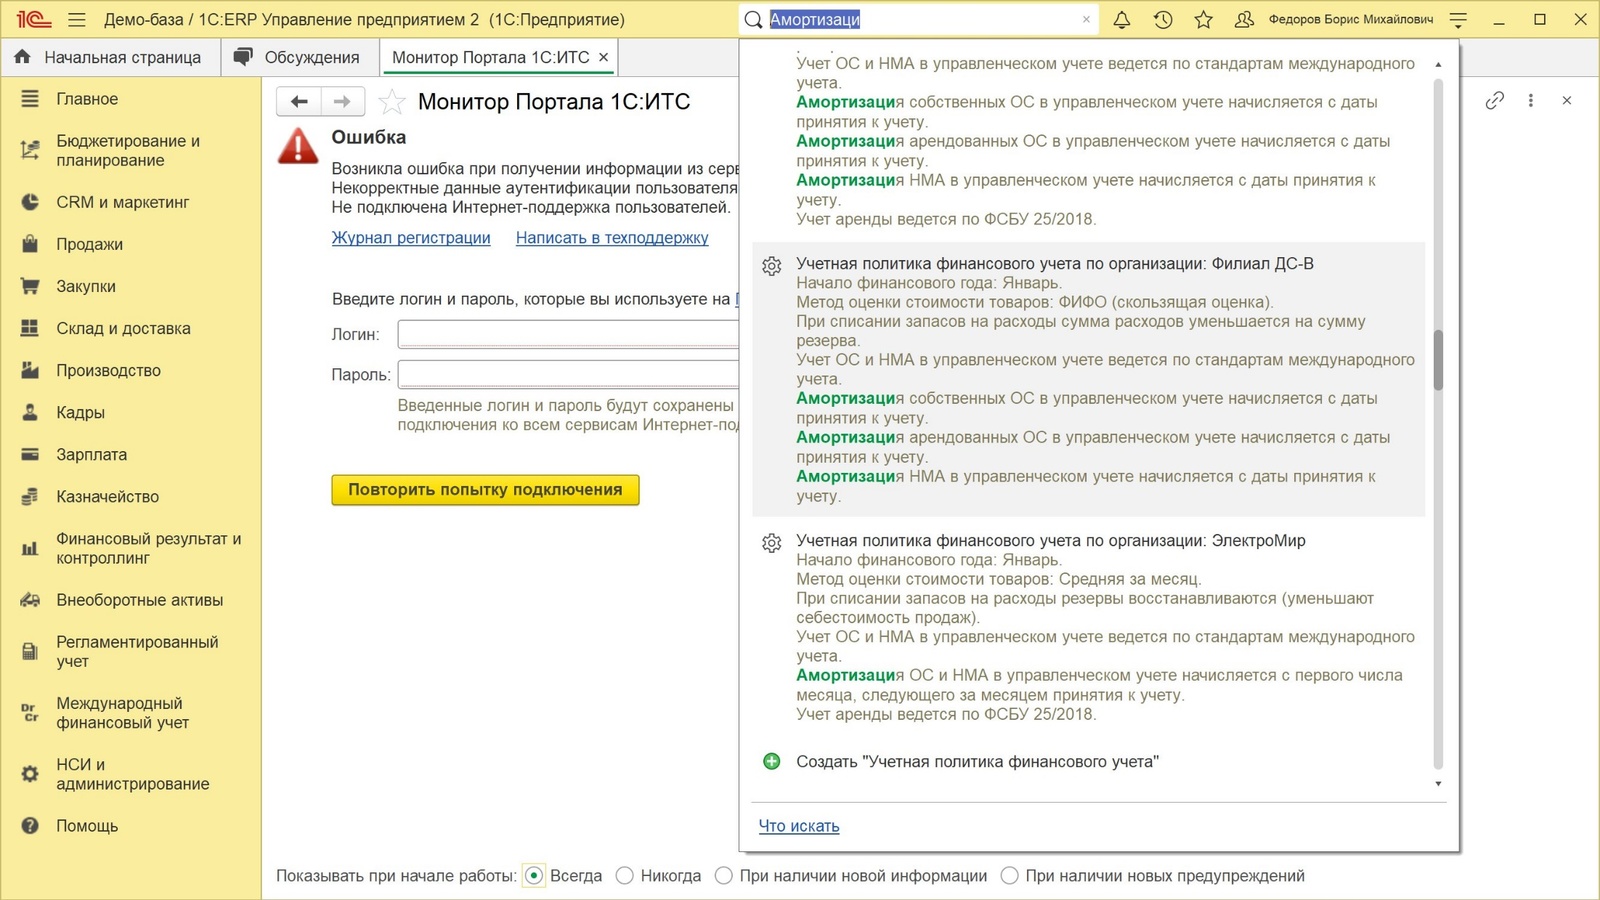The width and height of the screenshot is (1600, 900).
Task: Open notifications bell
Action: [1122, 19]
